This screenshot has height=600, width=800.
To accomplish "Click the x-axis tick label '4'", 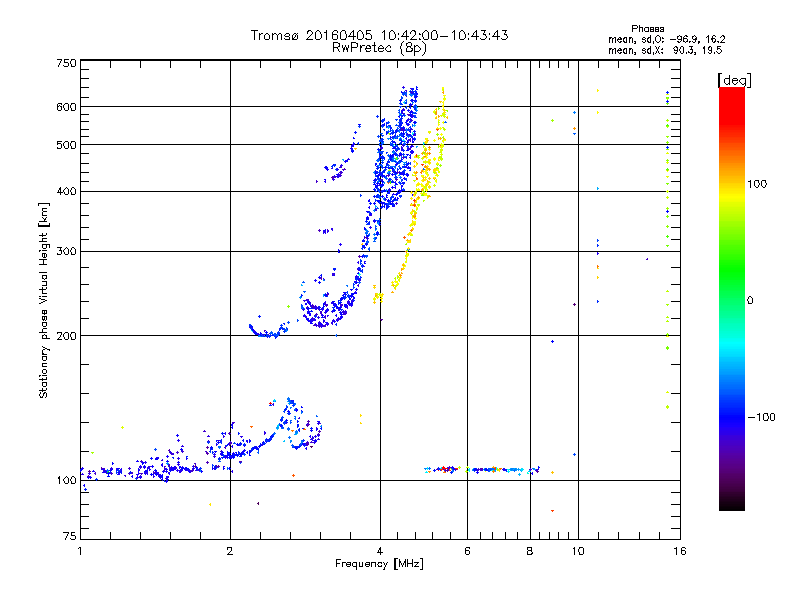I will (380, 551).
